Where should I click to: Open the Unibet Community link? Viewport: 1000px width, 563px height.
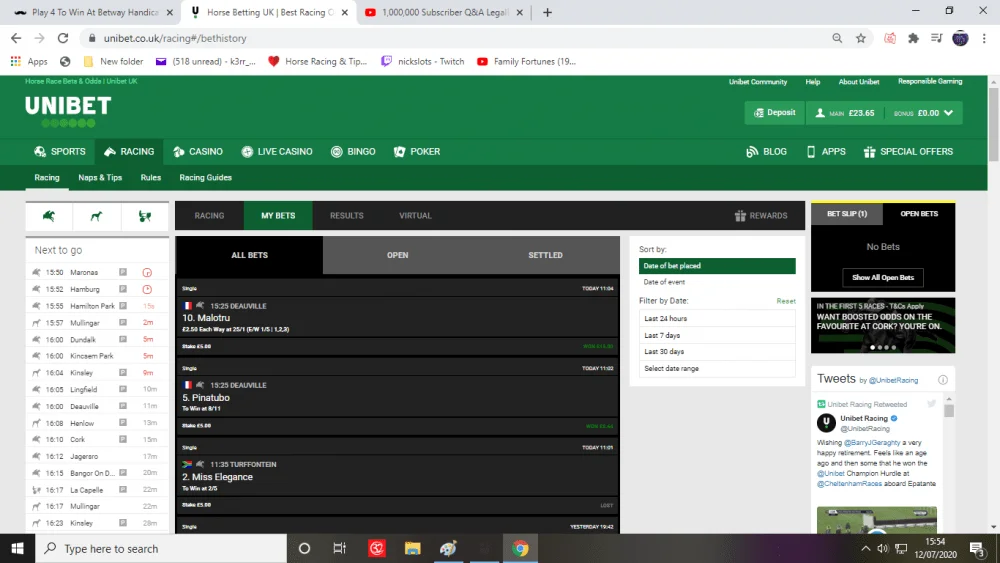coord(758,82)
